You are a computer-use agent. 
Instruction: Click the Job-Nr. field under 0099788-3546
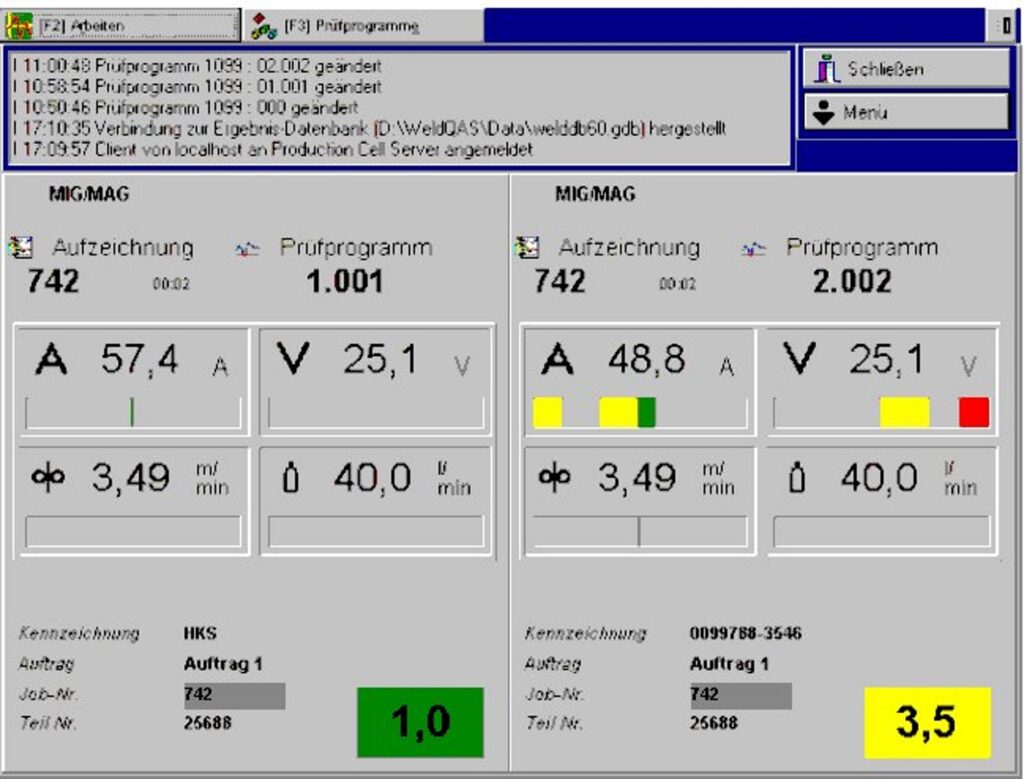tap(740, 695)
